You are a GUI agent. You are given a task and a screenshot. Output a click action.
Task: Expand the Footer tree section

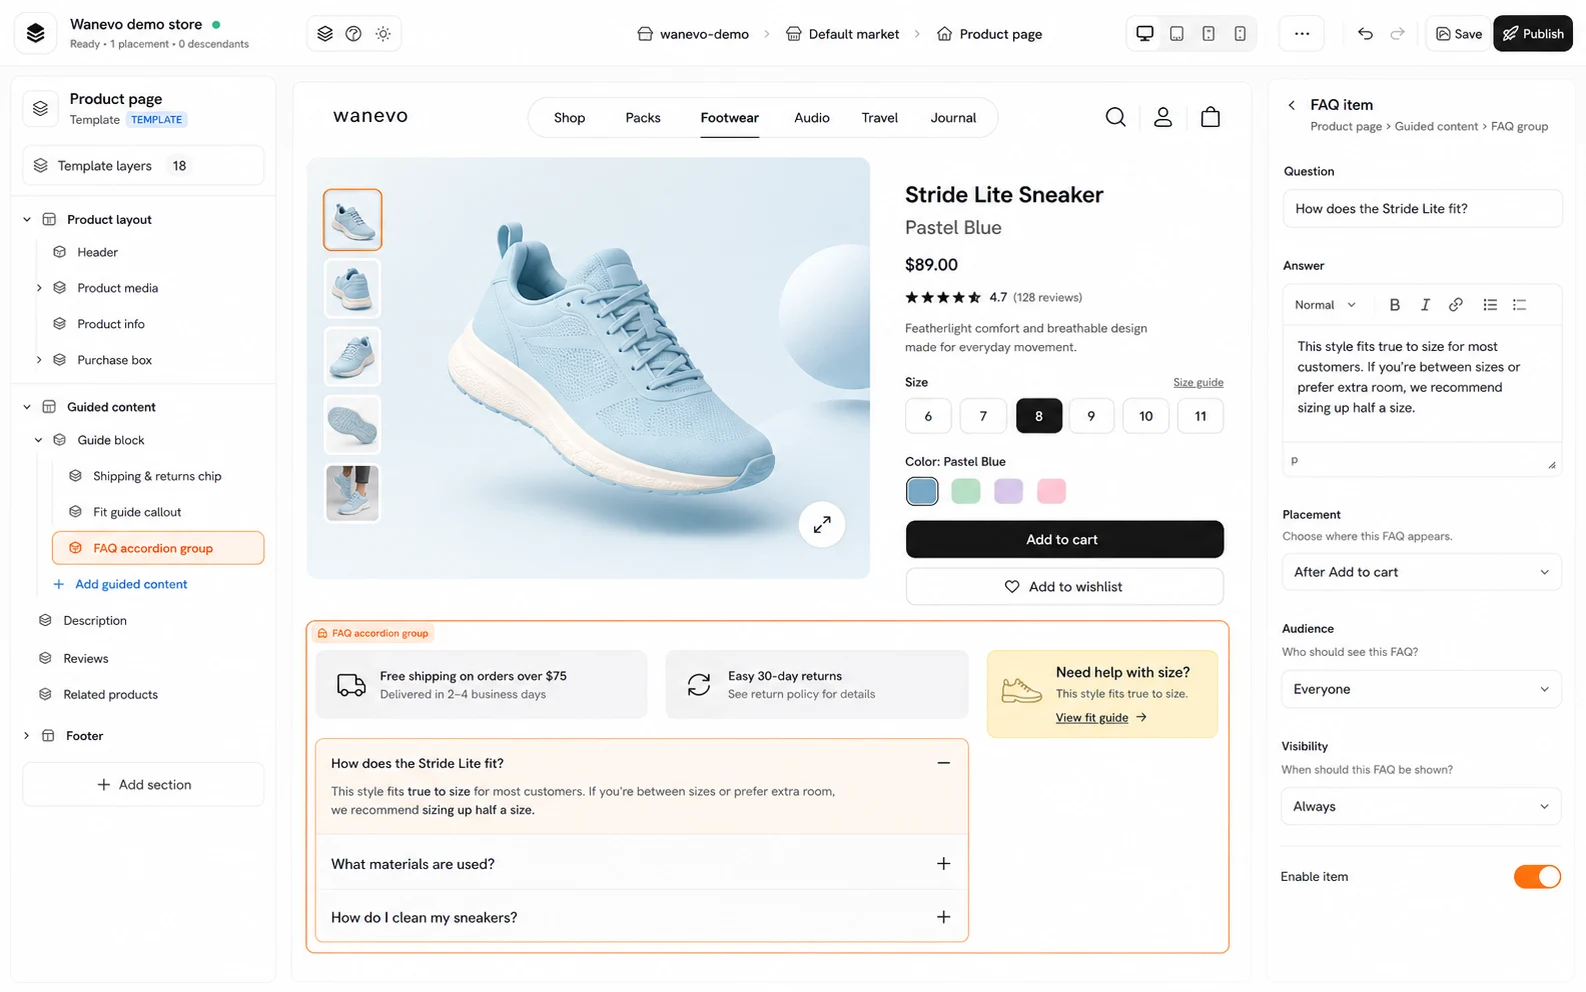[x=27, y=736]
